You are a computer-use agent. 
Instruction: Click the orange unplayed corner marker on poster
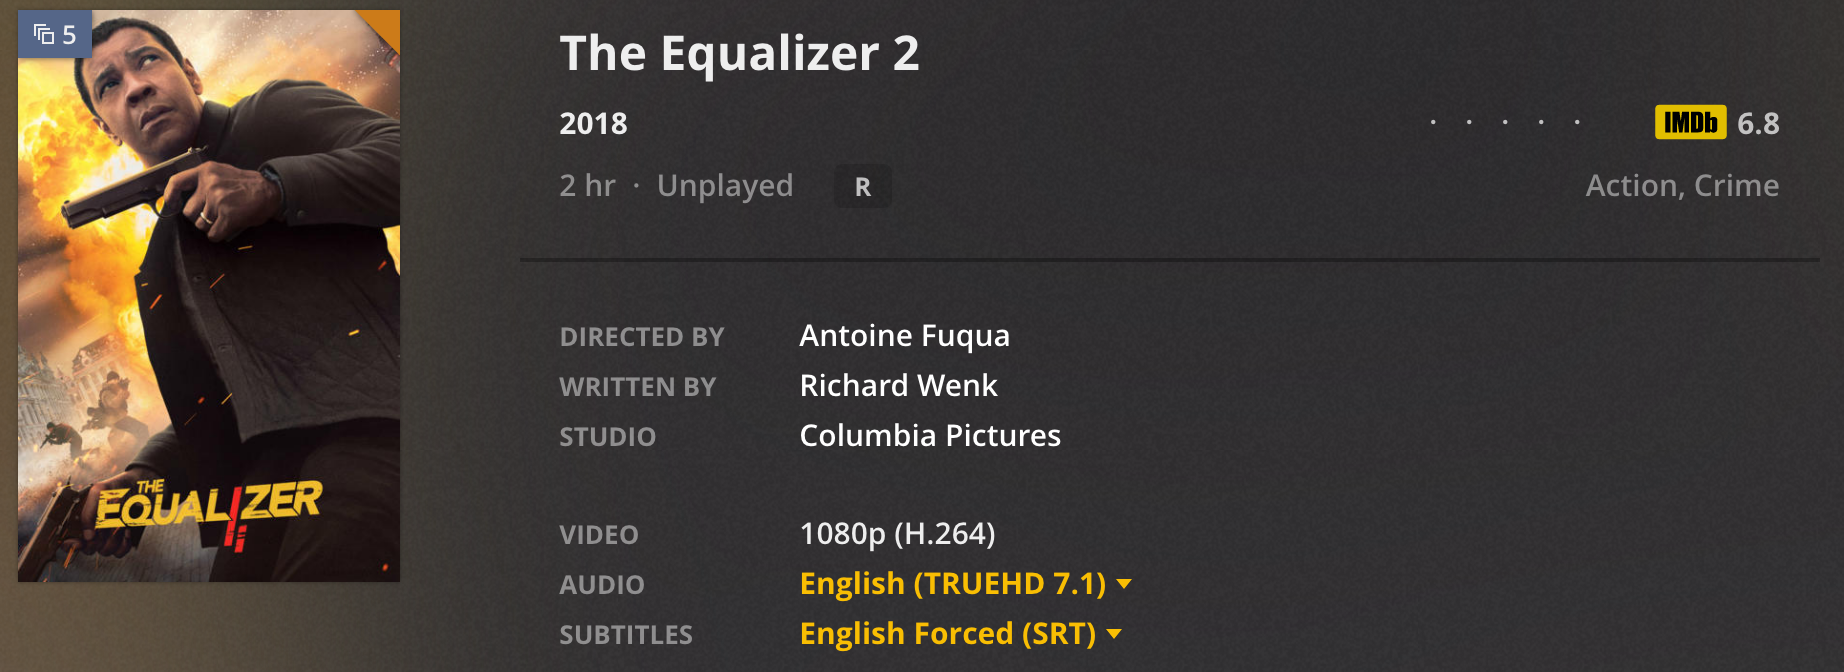pyautogui.click(x=385, y=25)
